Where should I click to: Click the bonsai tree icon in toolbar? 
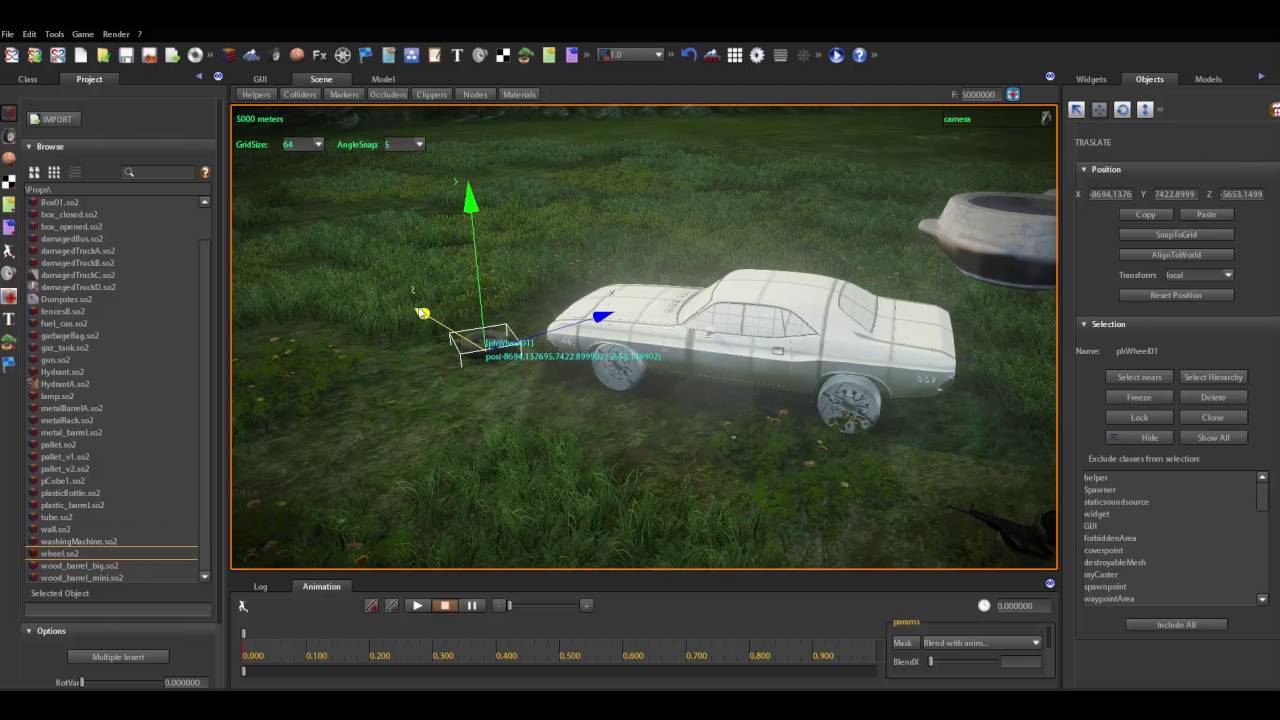point(525,55)
